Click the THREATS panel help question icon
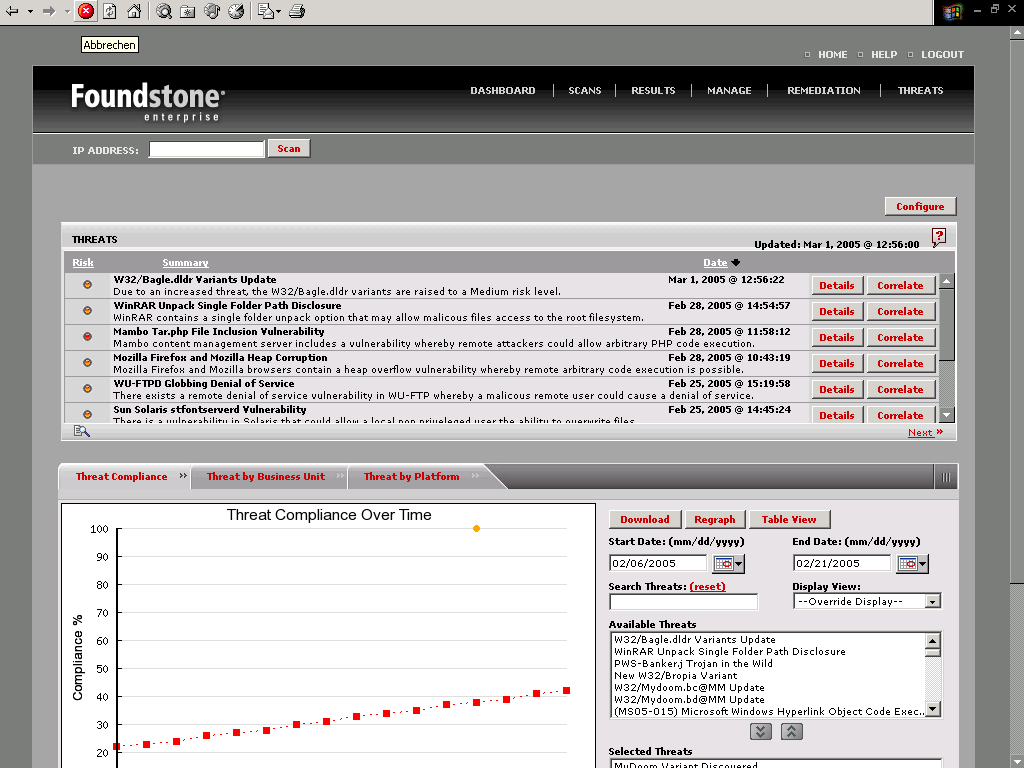 (938, 237)
